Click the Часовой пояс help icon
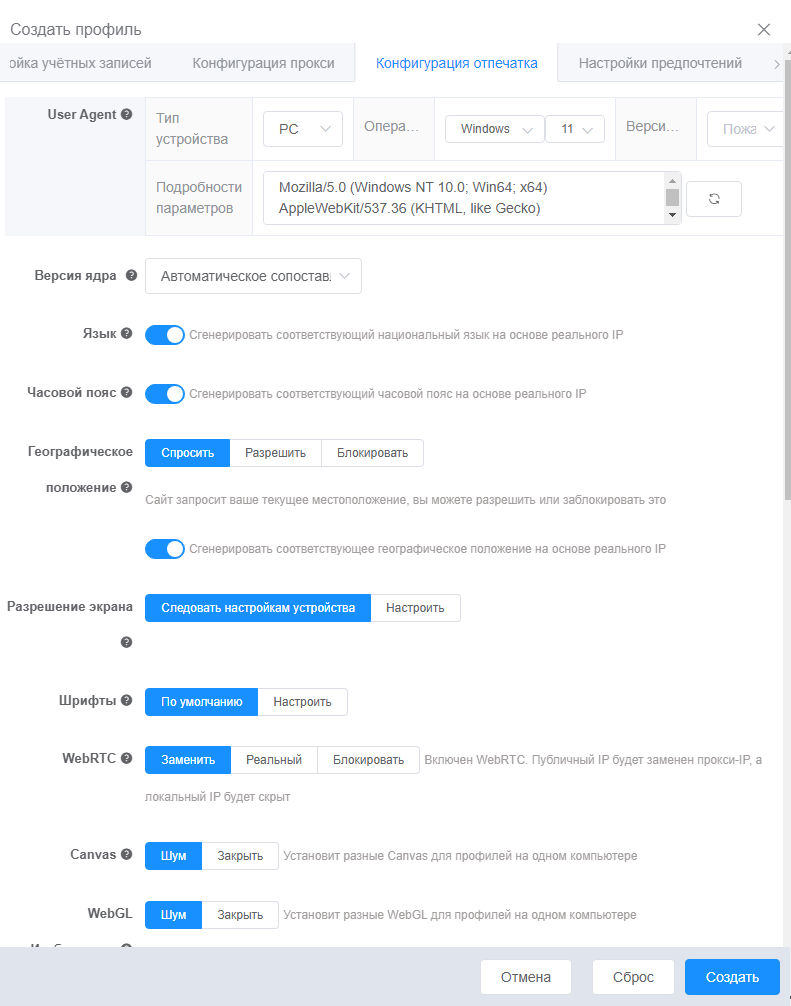791x1006 pixels. pos(127,393)
